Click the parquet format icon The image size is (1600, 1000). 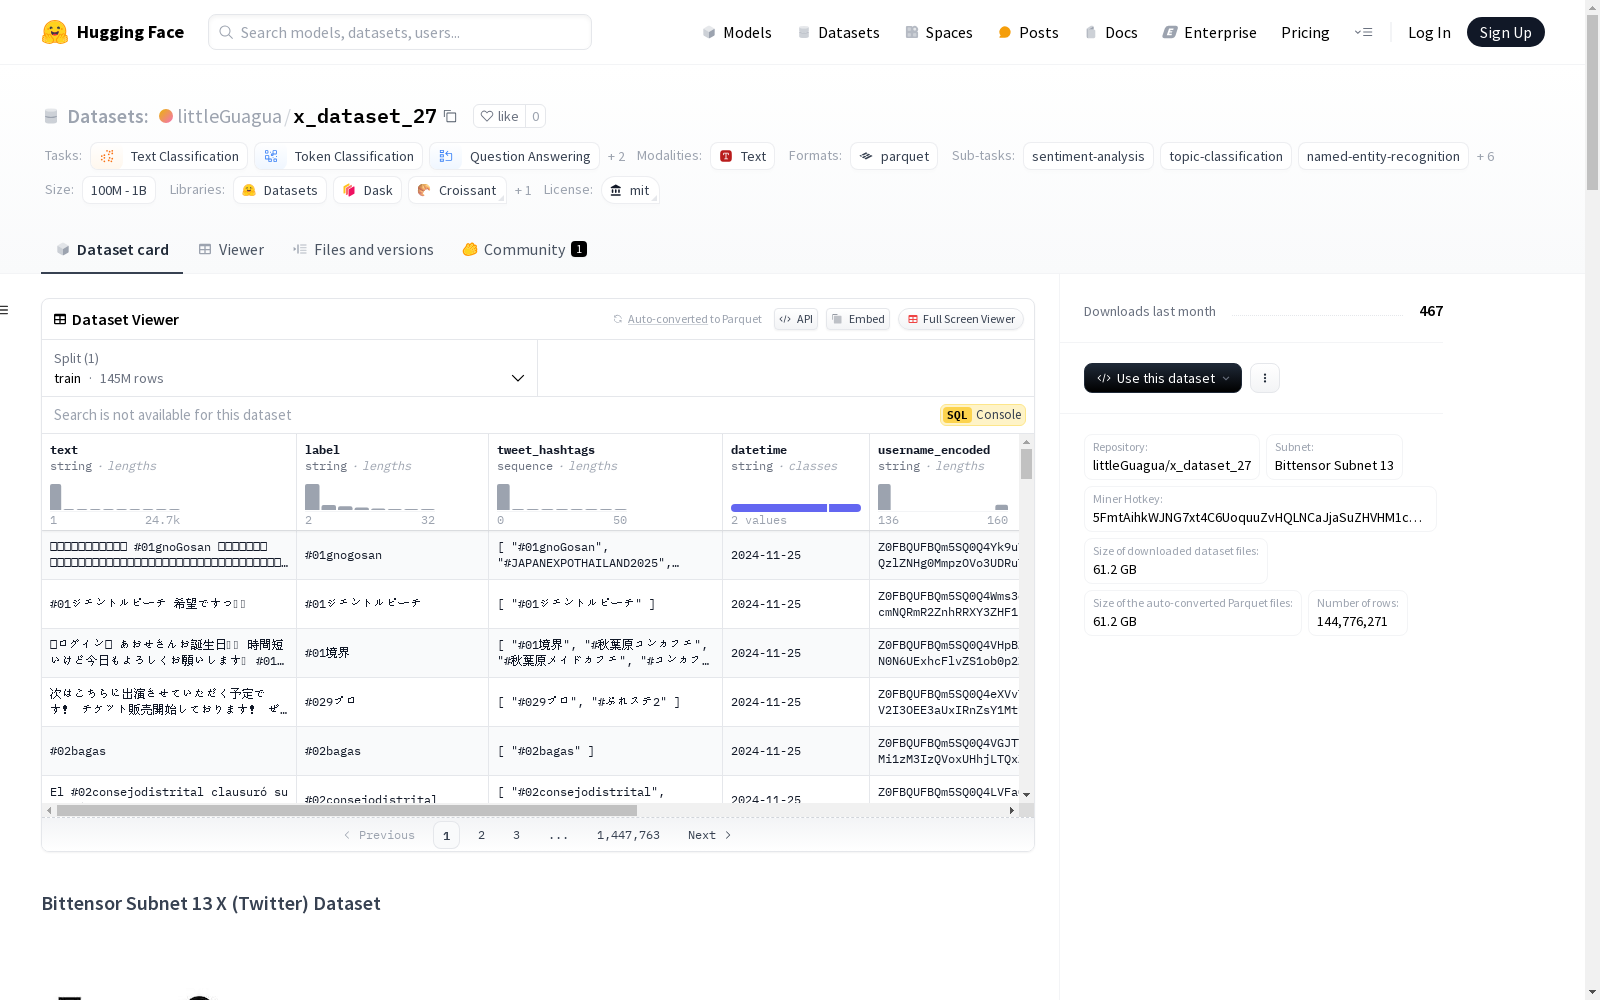[x=866, y=156]
